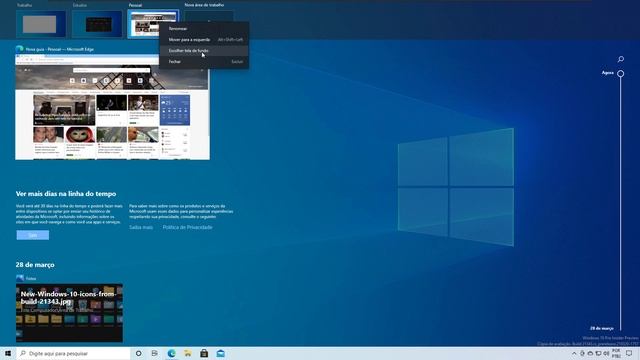Open Cortana from the taskbar circle icon
Screen dimensions: 640x360
[138, 353]
